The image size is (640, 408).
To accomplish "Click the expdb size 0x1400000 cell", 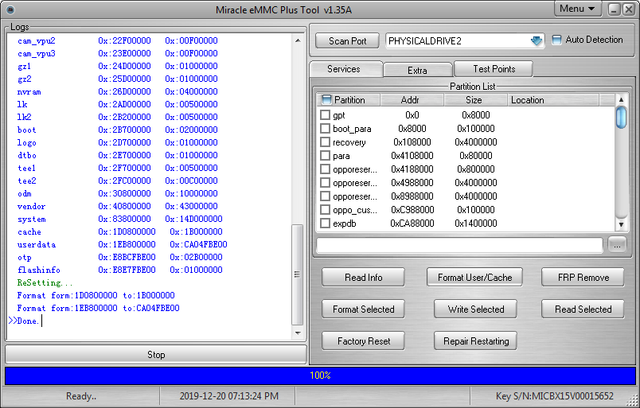I will pyautogui.click(x=476, y=223).
